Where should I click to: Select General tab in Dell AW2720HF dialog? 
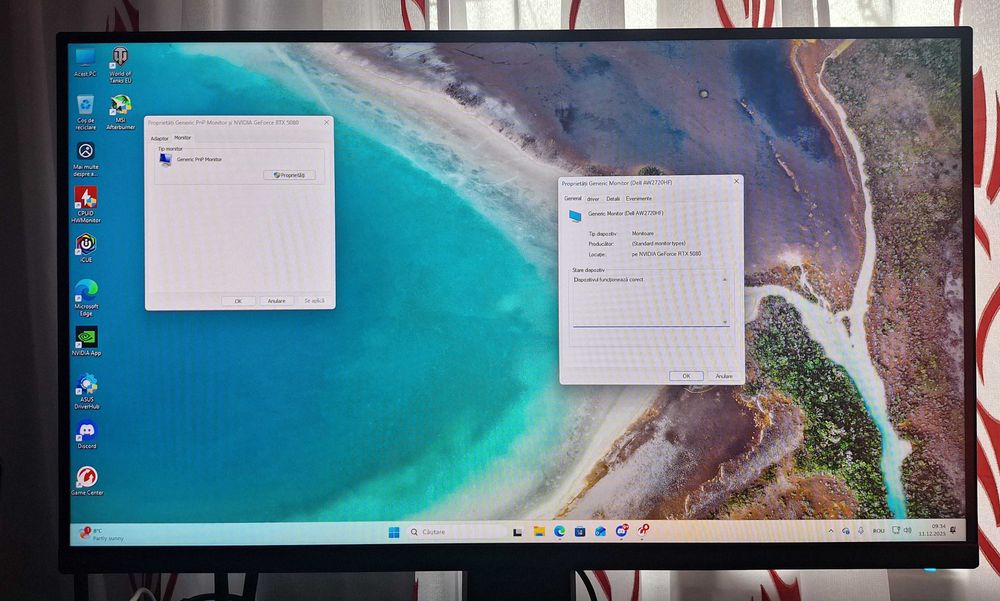(x=573, y=198)
